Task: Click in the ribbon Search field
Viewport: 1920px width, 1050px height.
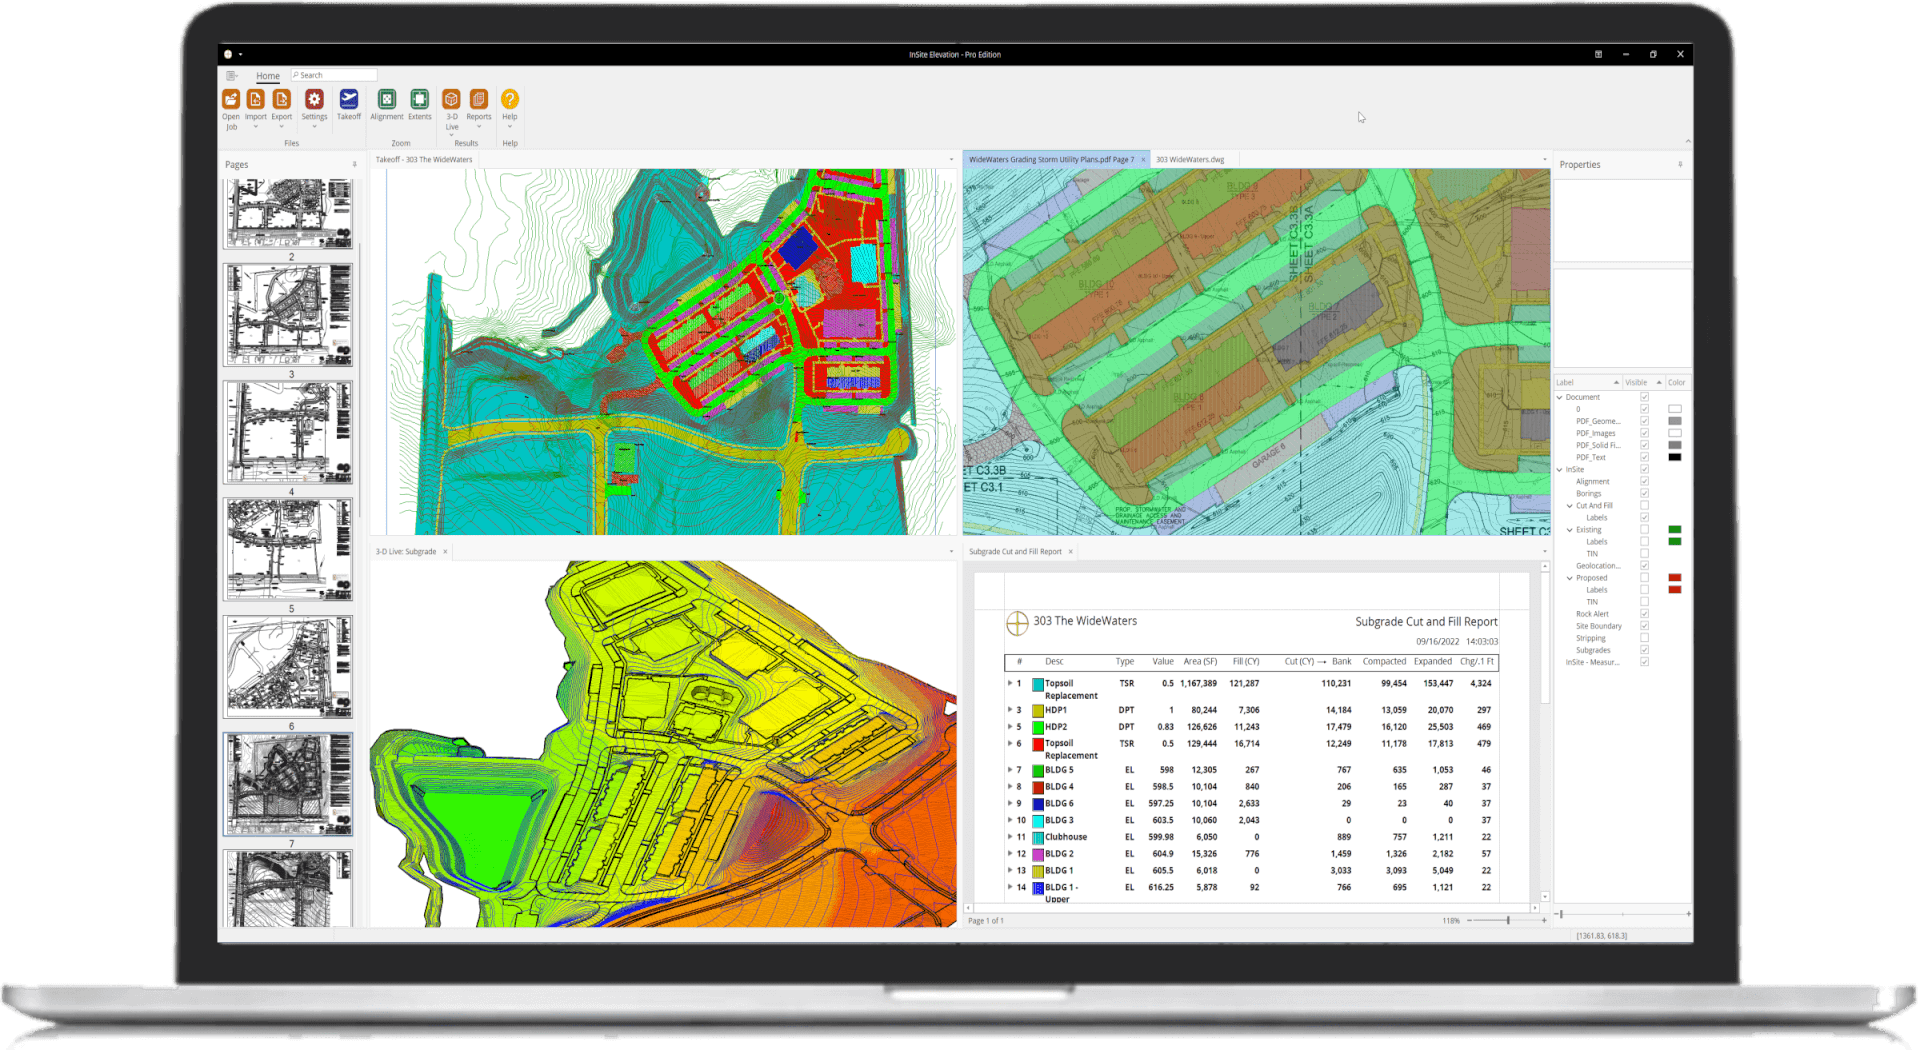Action: coord(334,76)
